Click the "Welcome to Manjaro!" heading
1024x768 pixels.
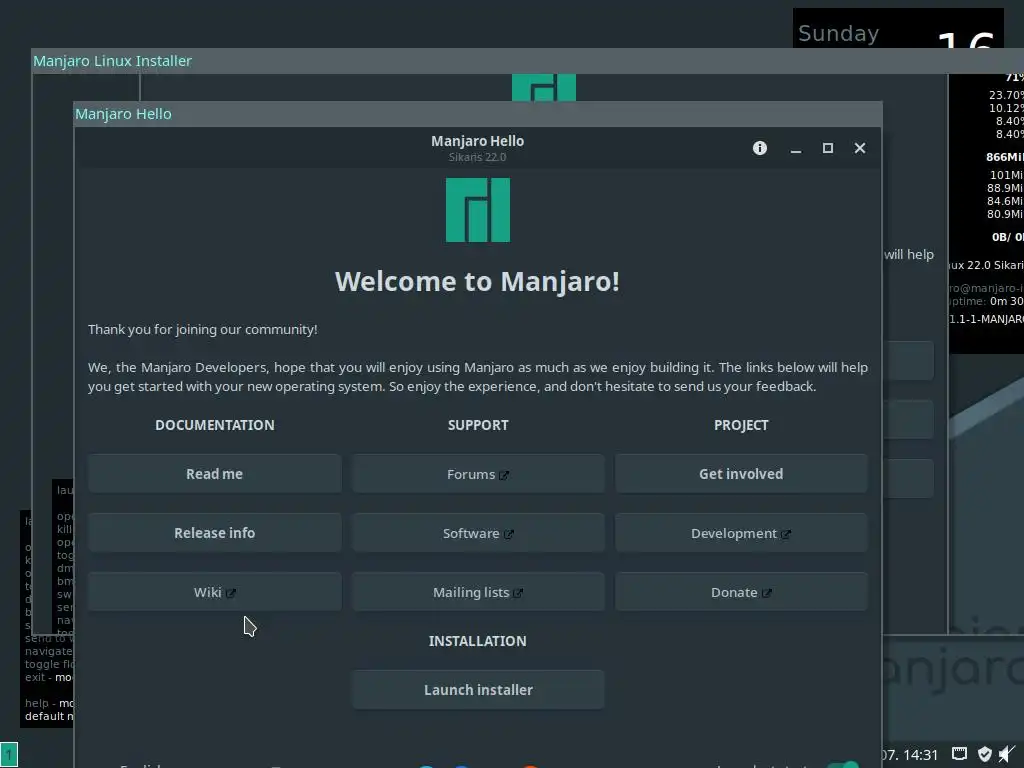pyautogui.click(x=477, y=281)
